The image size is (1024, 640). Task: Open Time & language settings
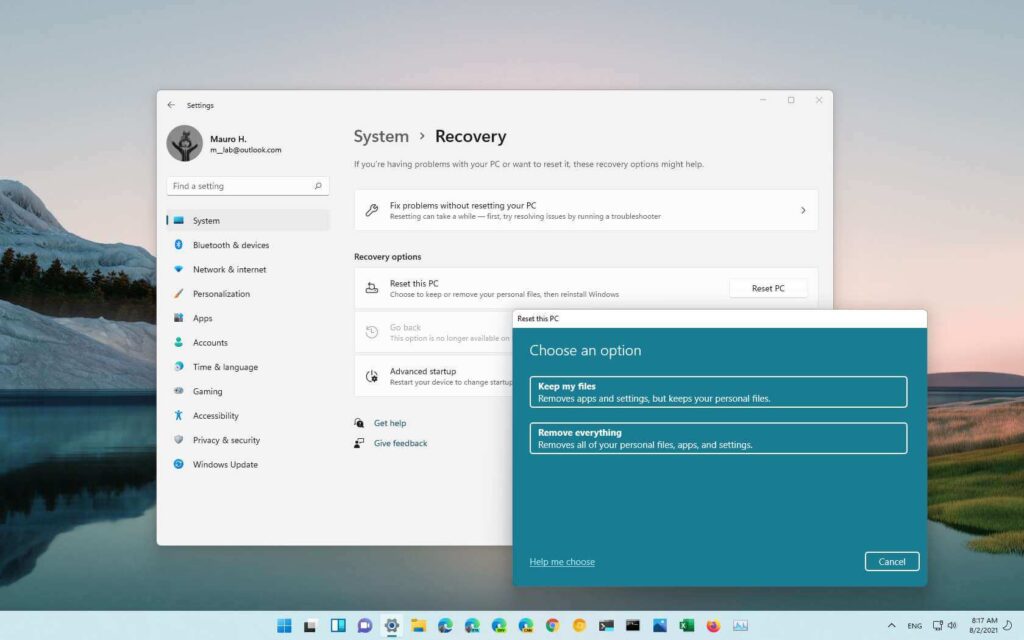pos(248,367)
